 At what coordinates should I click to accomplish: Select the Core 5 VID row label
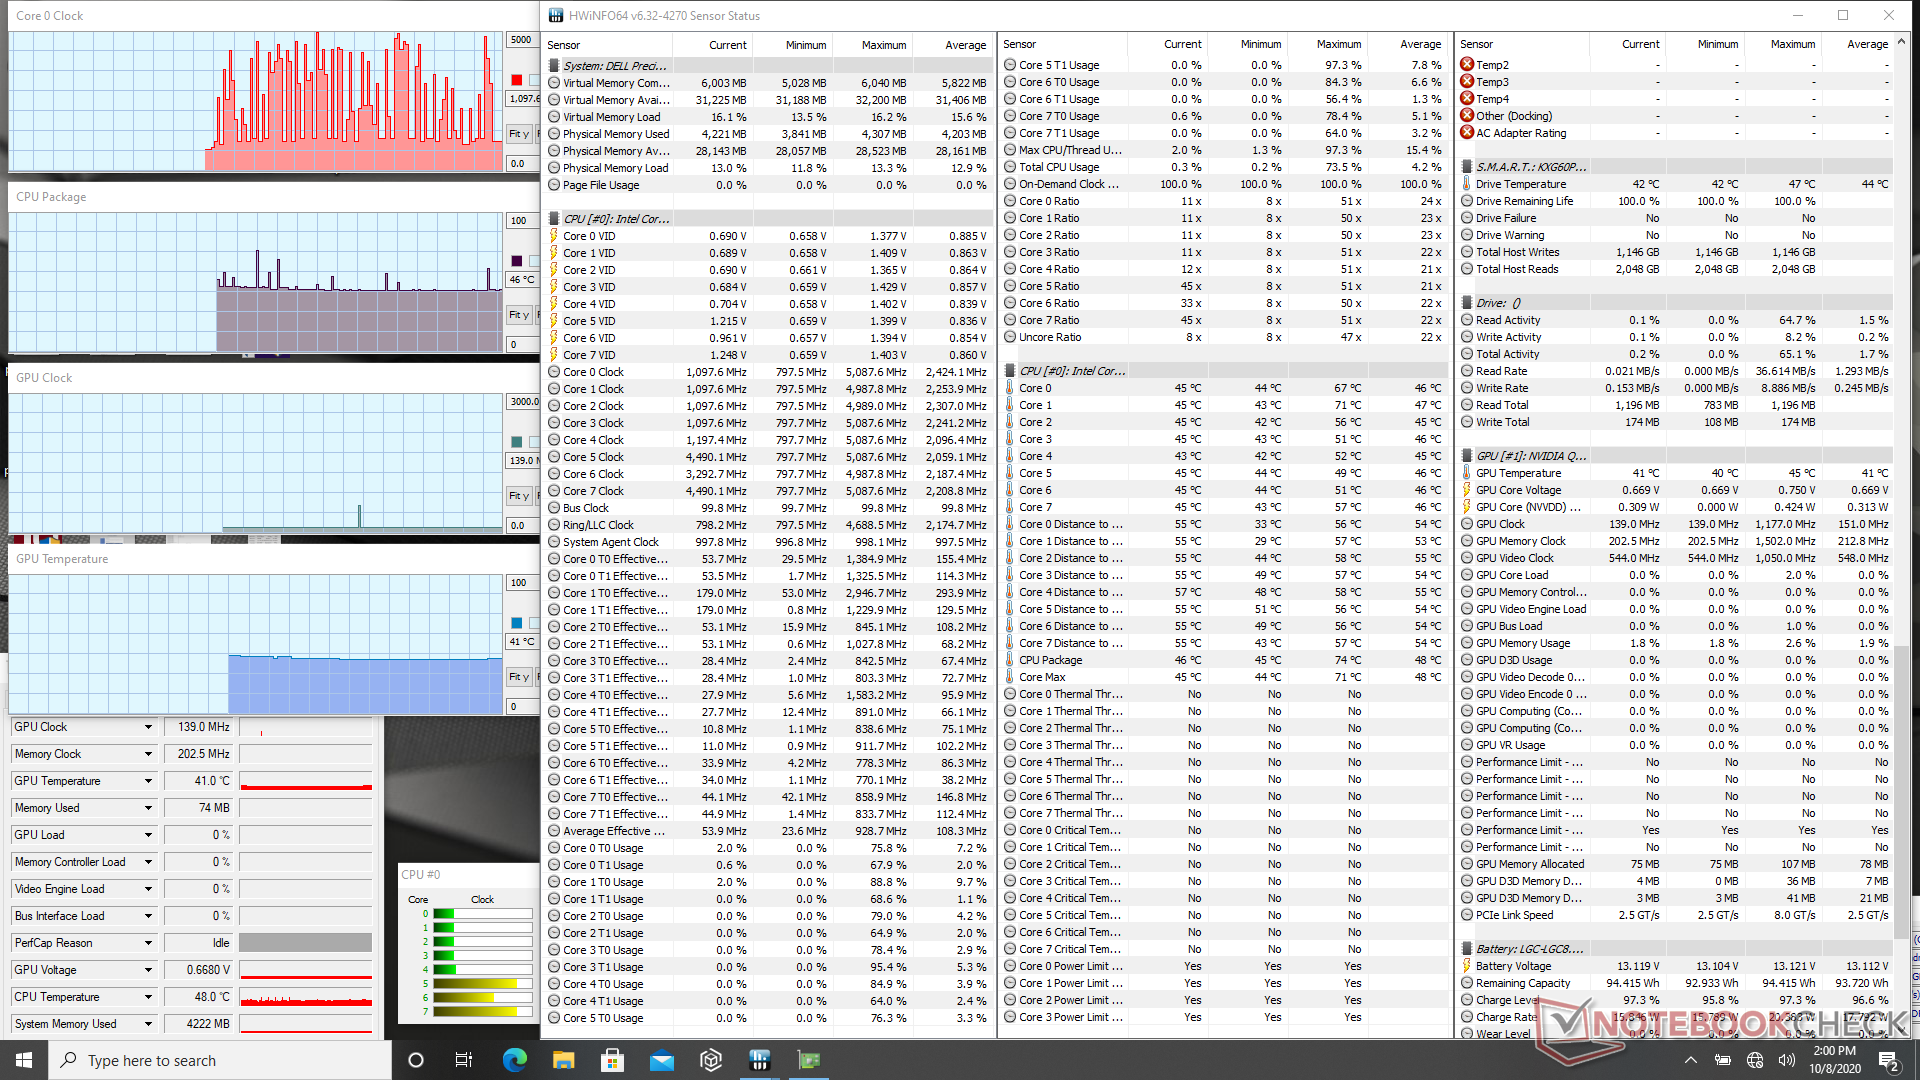(589, 321)
